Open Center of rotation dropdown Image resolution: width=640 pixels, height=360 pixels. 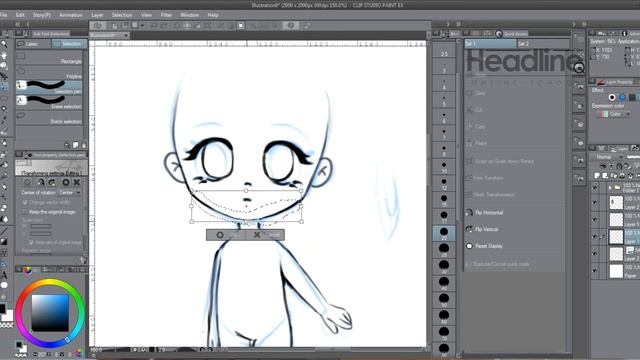click(69, 192)
